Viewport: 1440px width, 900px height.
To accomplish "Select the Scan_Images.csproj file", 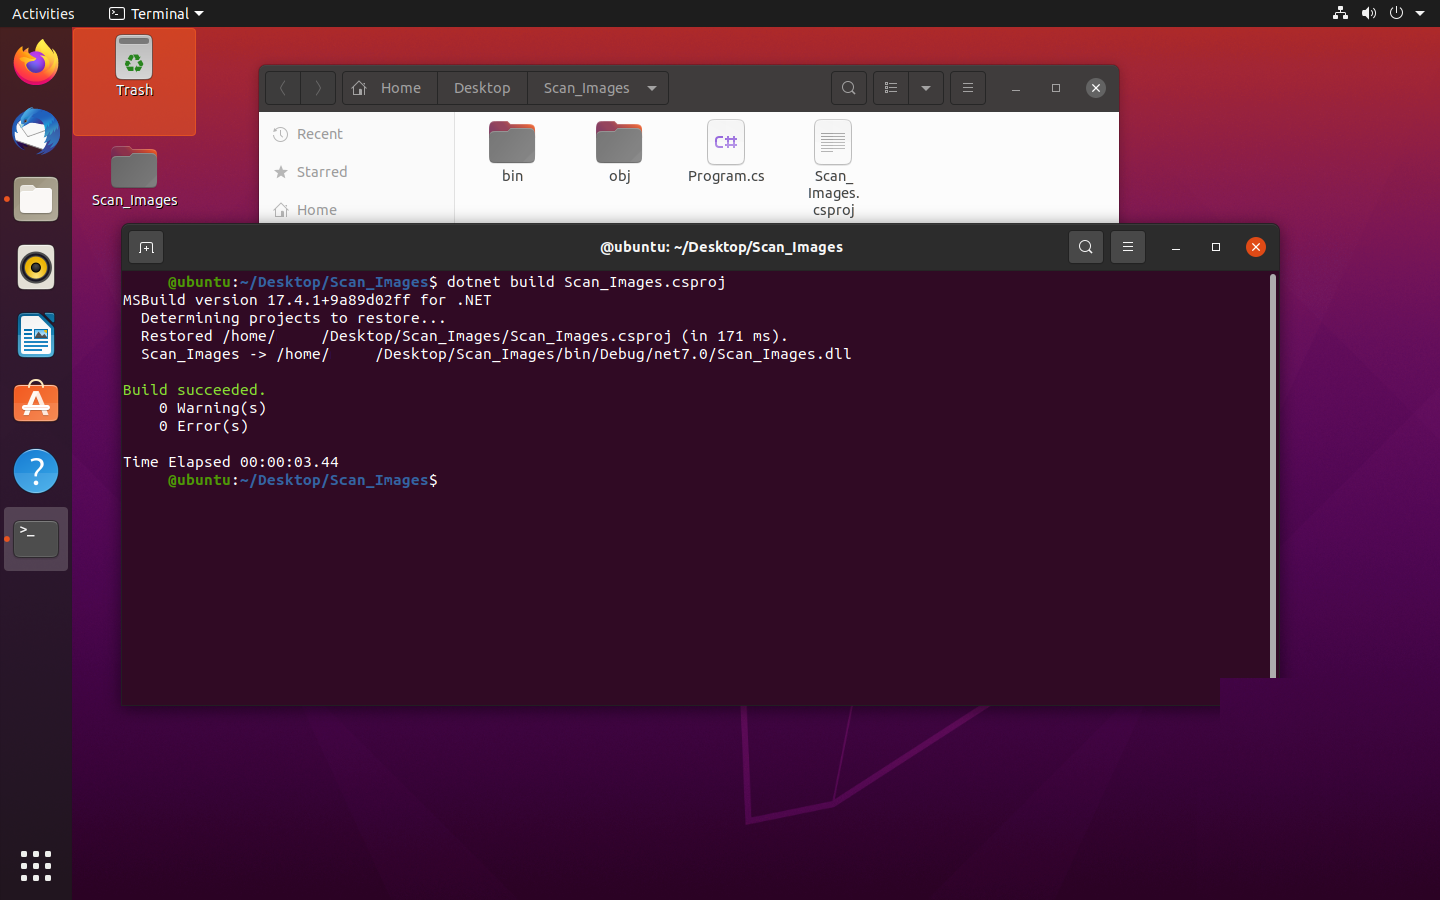I will click(x=833, y=166).
